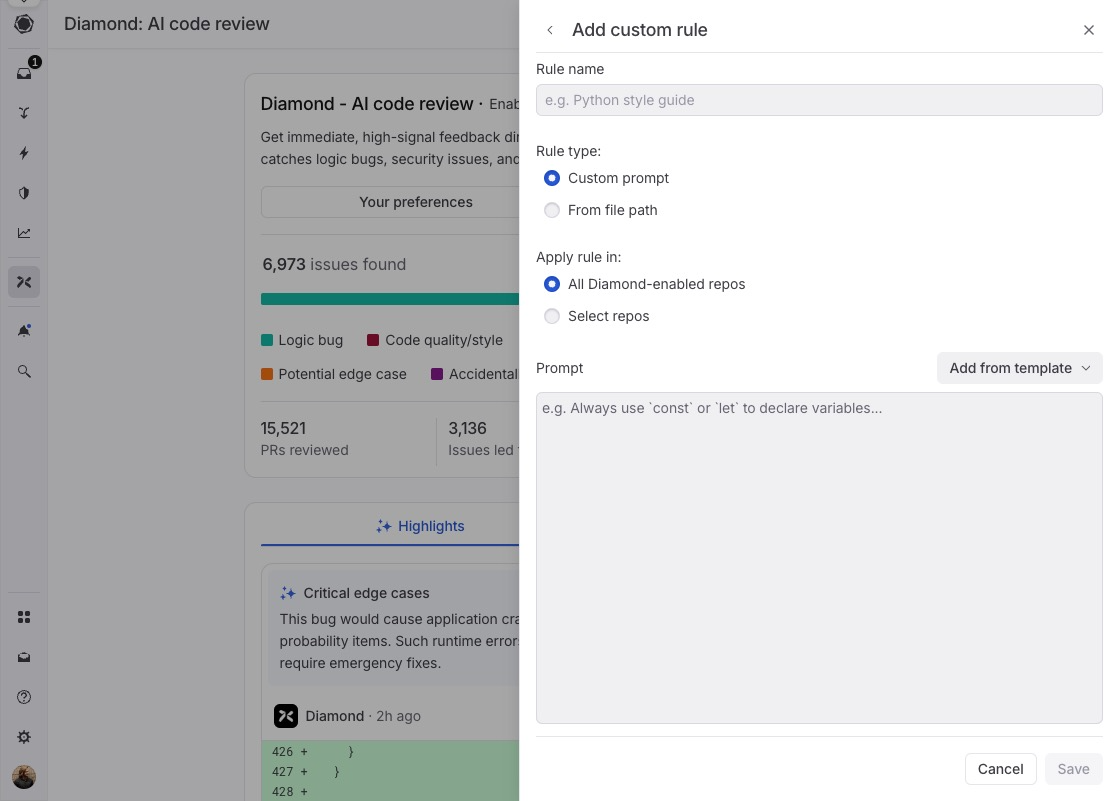Click the orange Potential edge case swatch
Viewport: 1119px width, 801px height.
point(267,374)
